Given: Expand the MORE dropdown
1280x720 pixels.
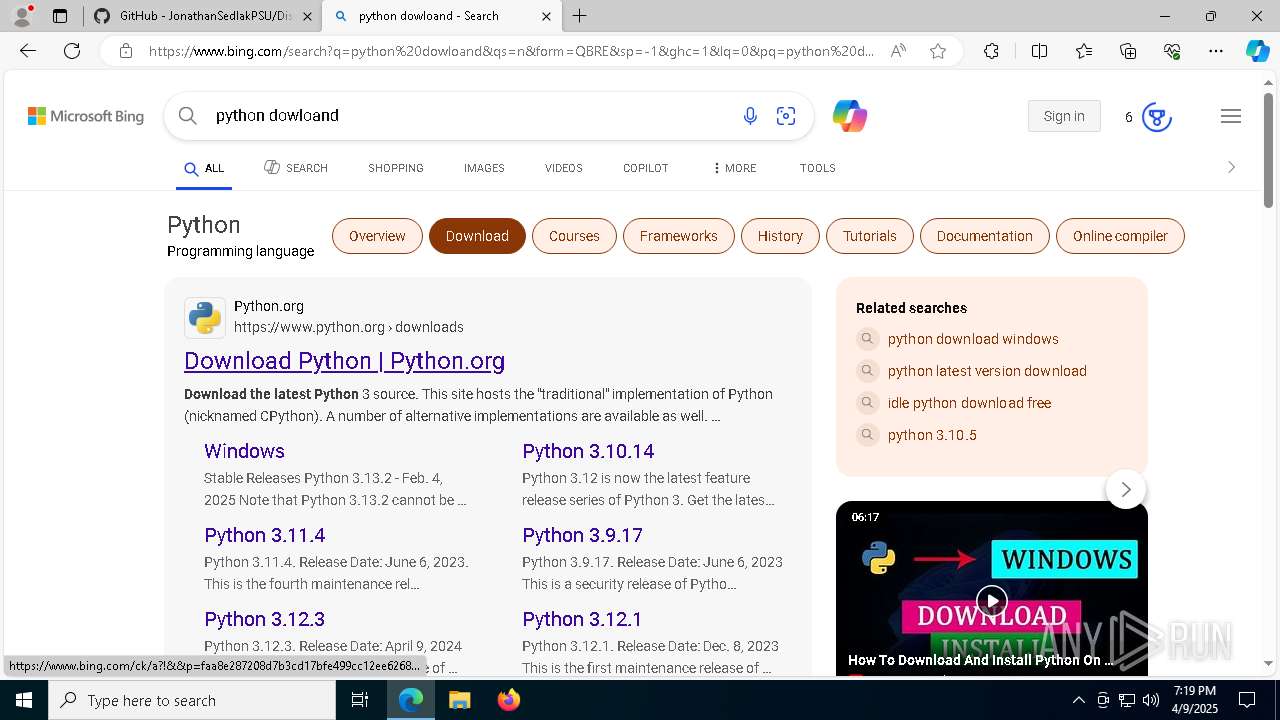Looking at the screenshot, I should pos(735,168).
